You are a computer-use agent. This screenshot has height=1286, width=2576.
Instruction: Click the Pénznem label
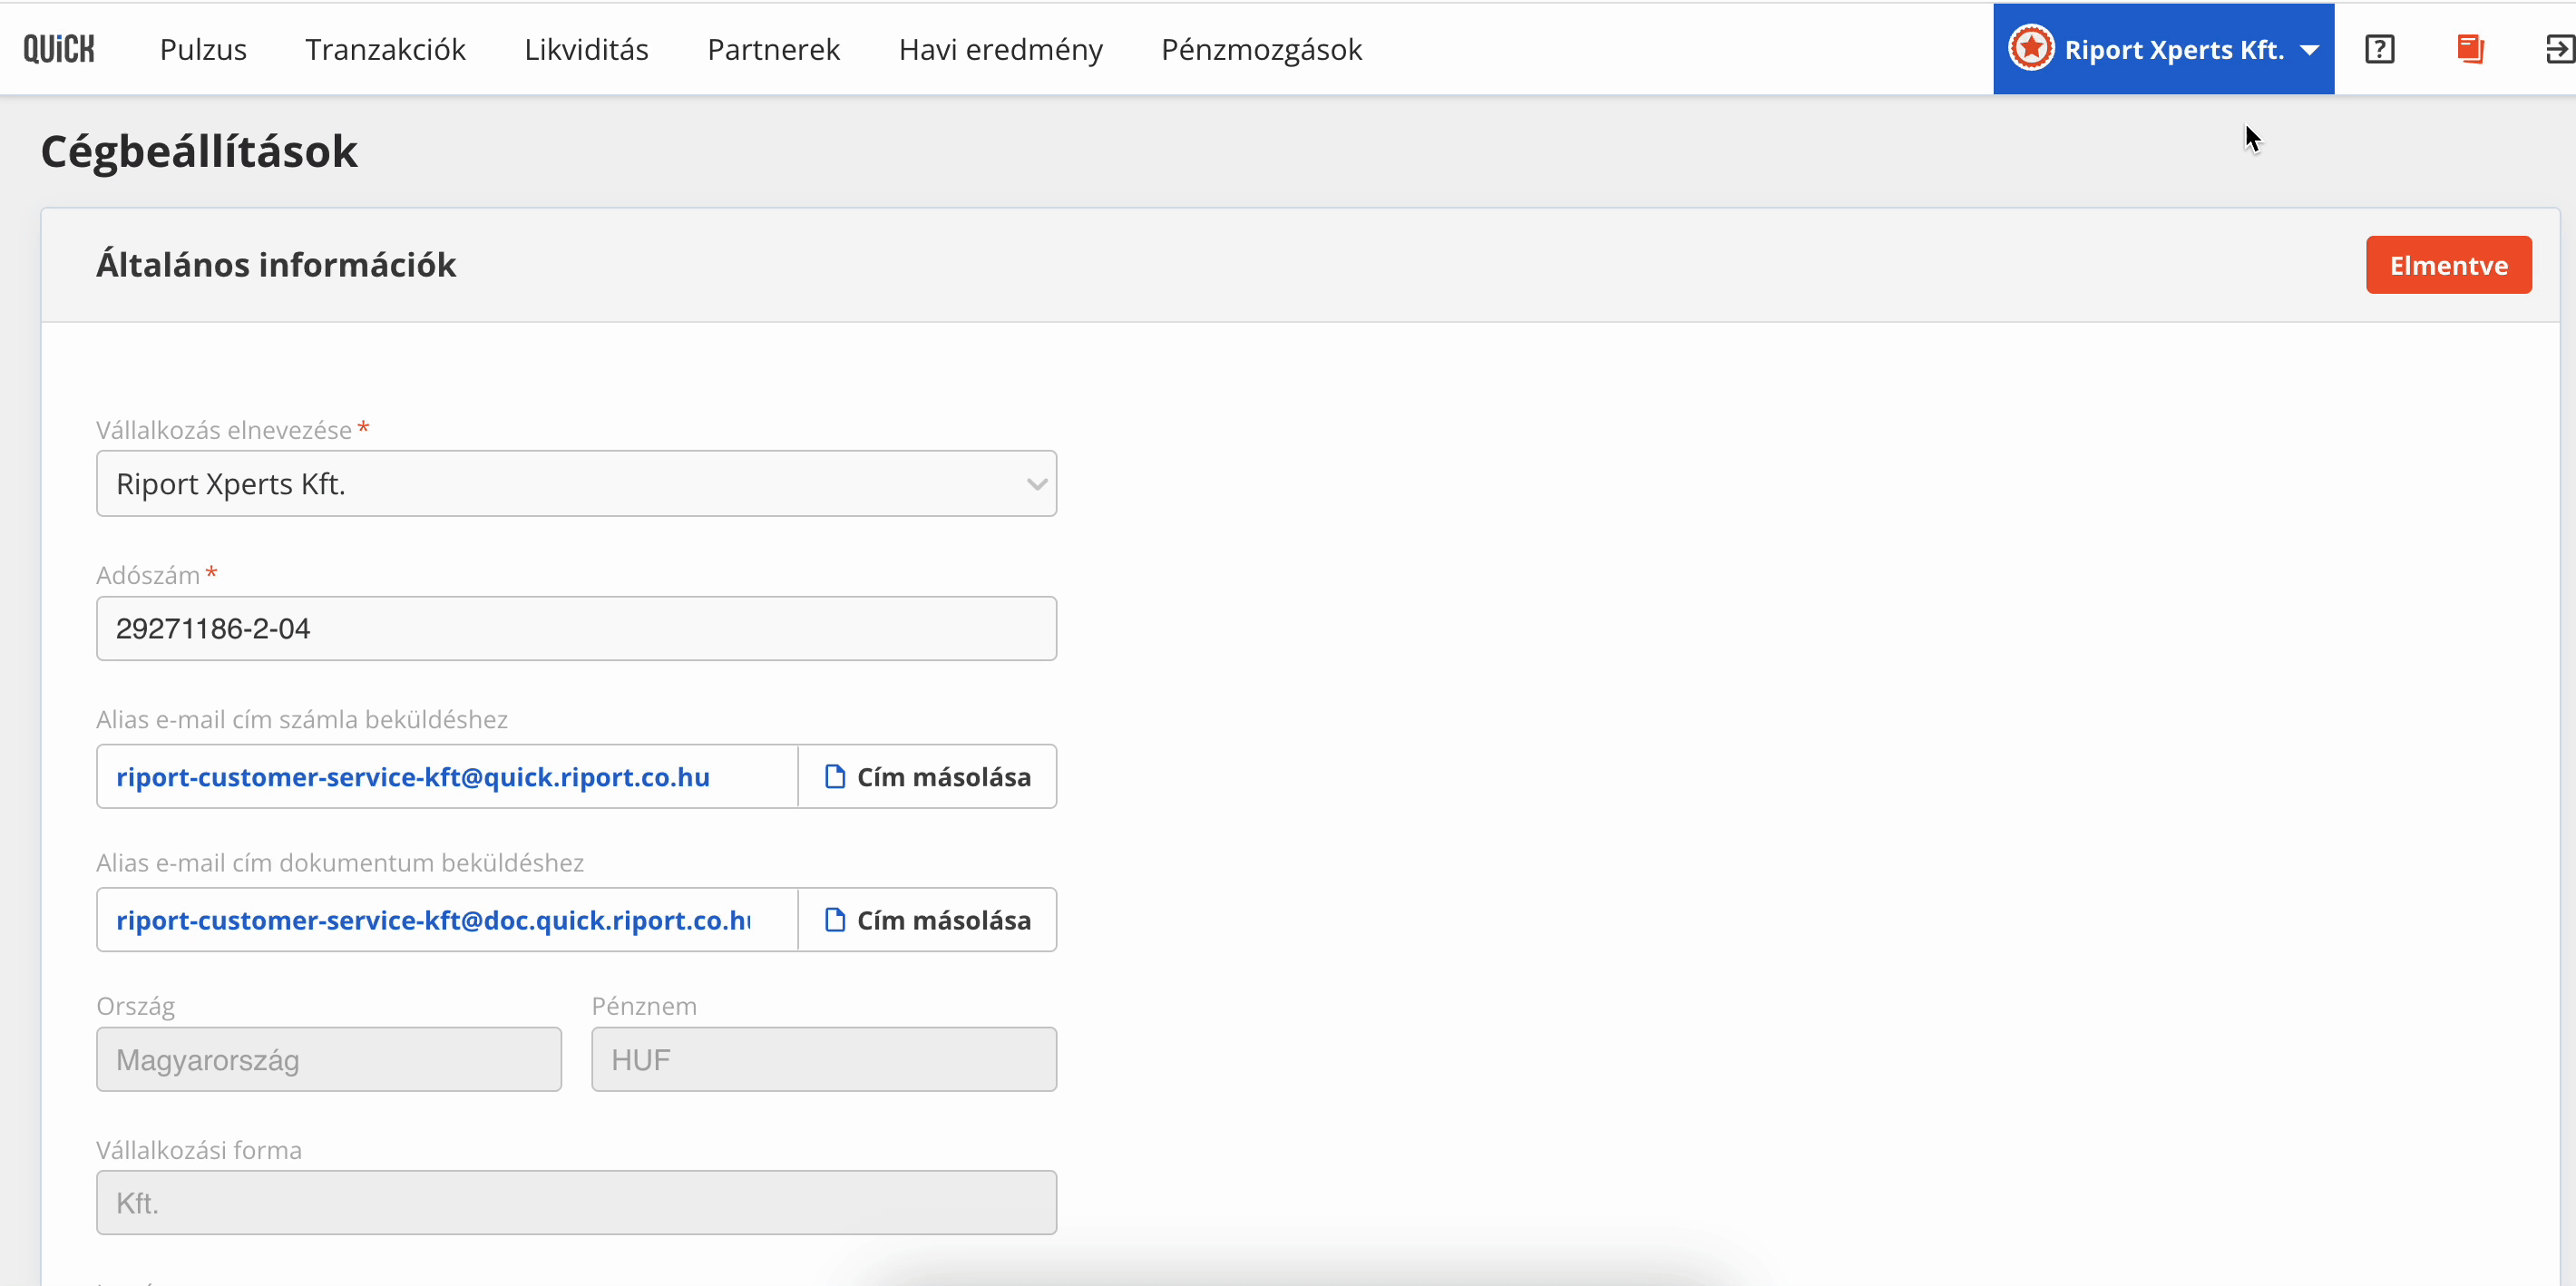644,1006
